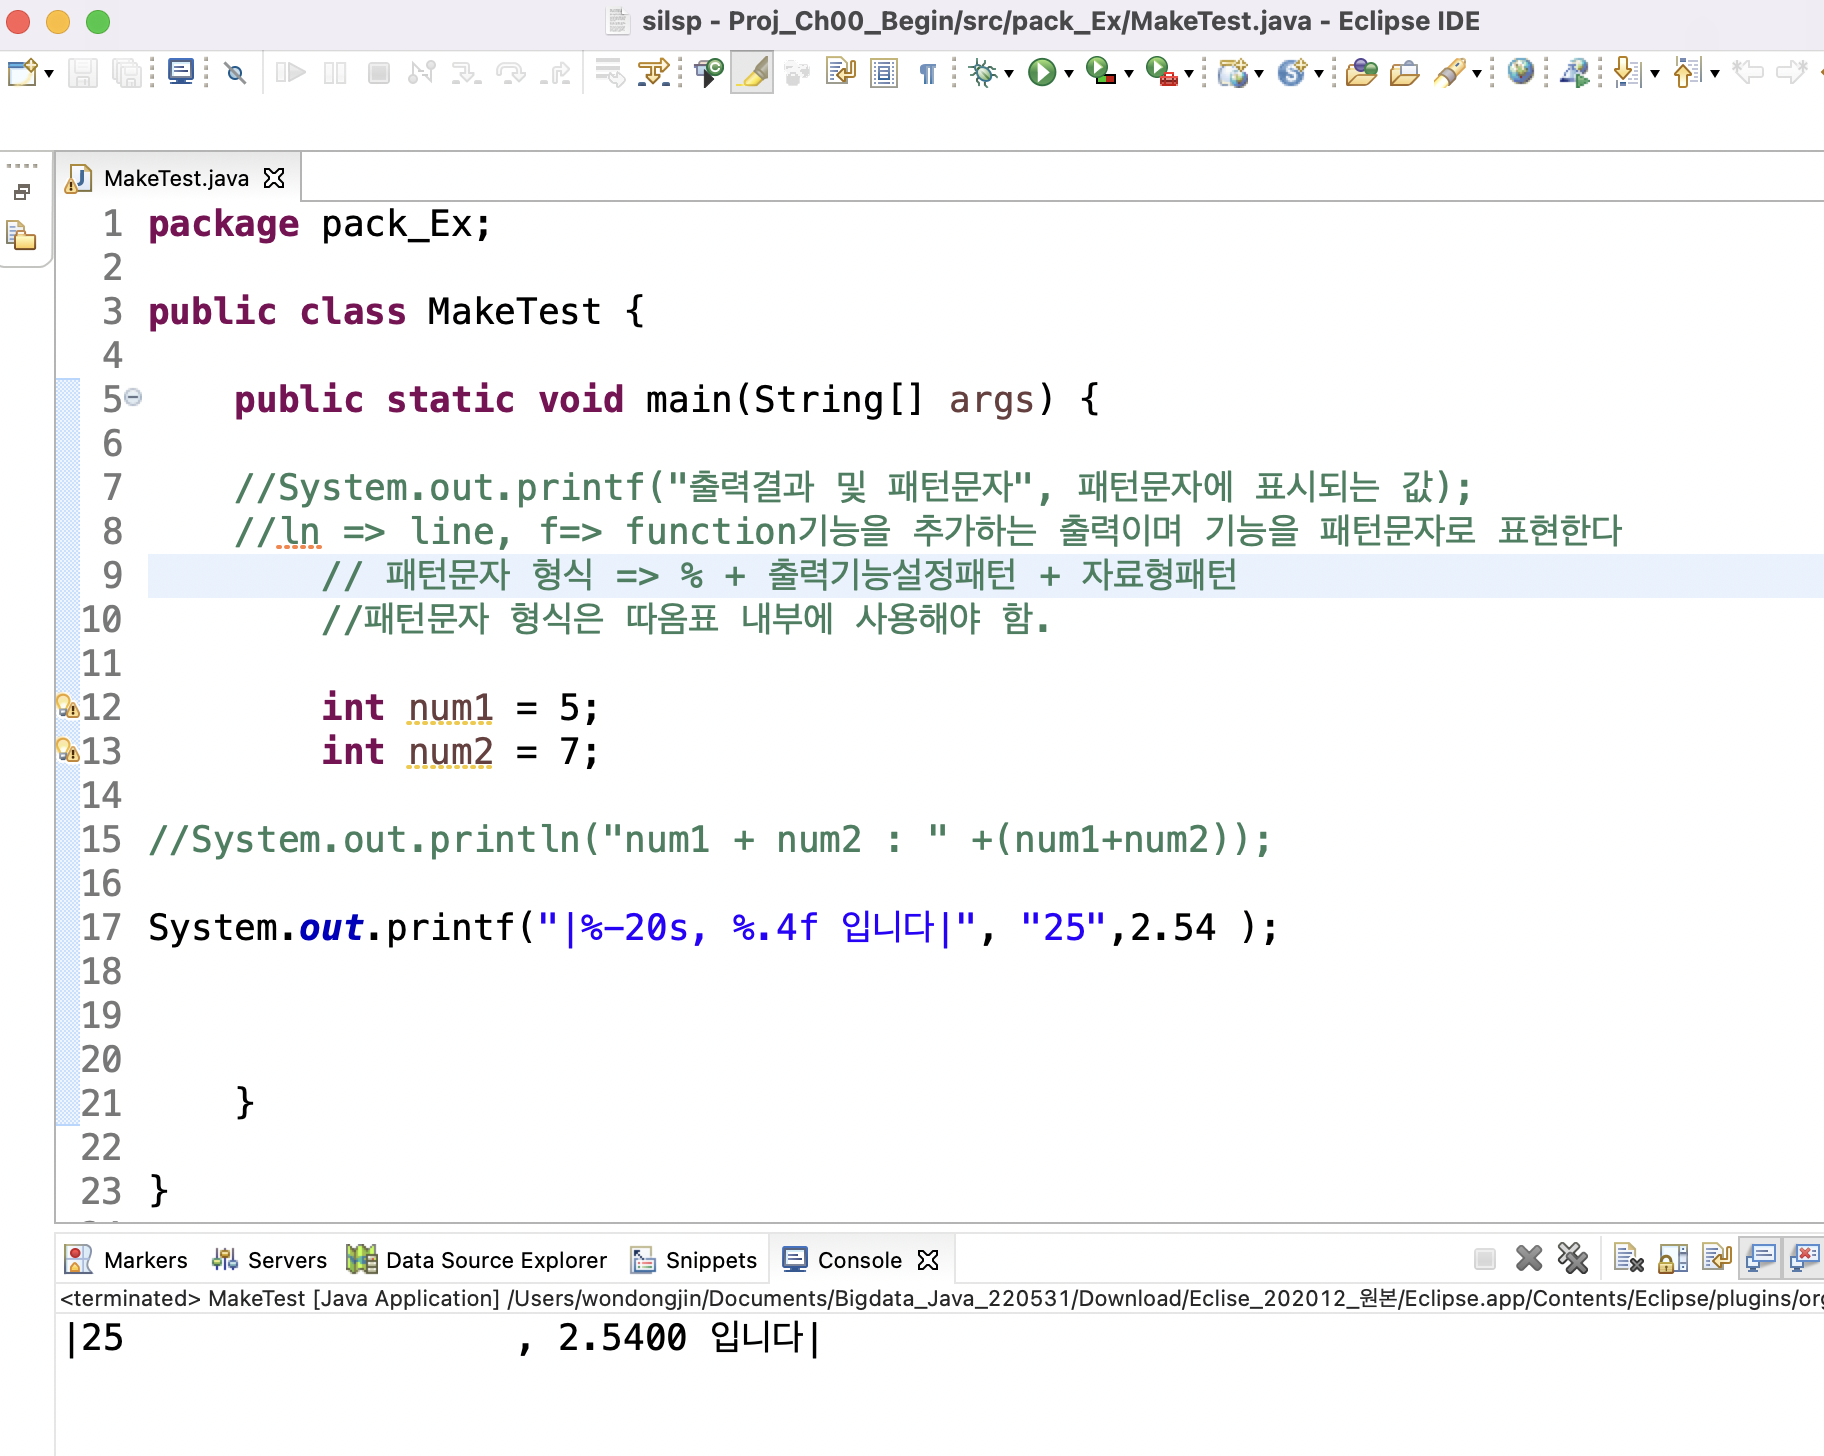Click the Suspend debug icon
Screen dimensions: 1824x1456
[x=335, y=73]
